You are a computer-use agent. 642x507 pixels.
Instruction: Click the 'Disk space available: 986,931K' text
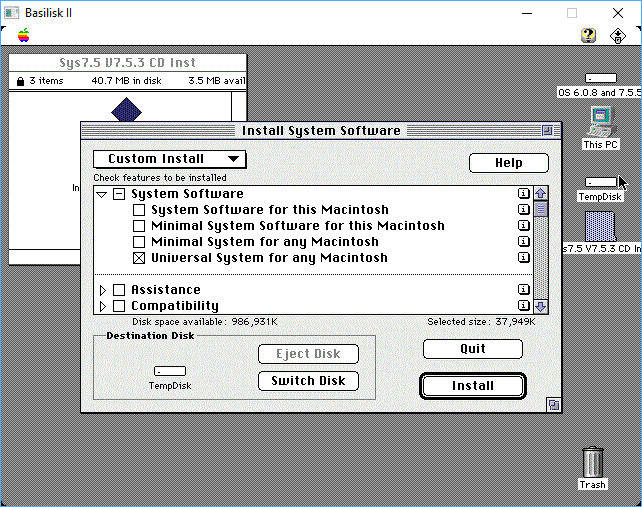click(205, 322)
